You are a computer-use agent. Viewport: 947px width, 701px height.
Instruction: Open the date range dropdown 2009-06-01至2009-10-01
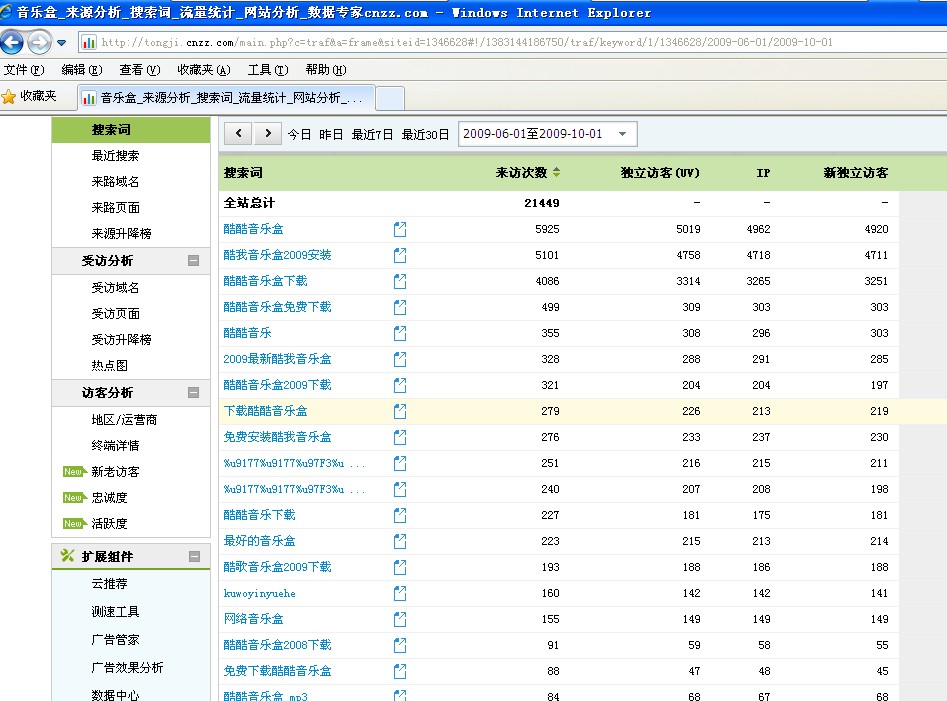548,134
